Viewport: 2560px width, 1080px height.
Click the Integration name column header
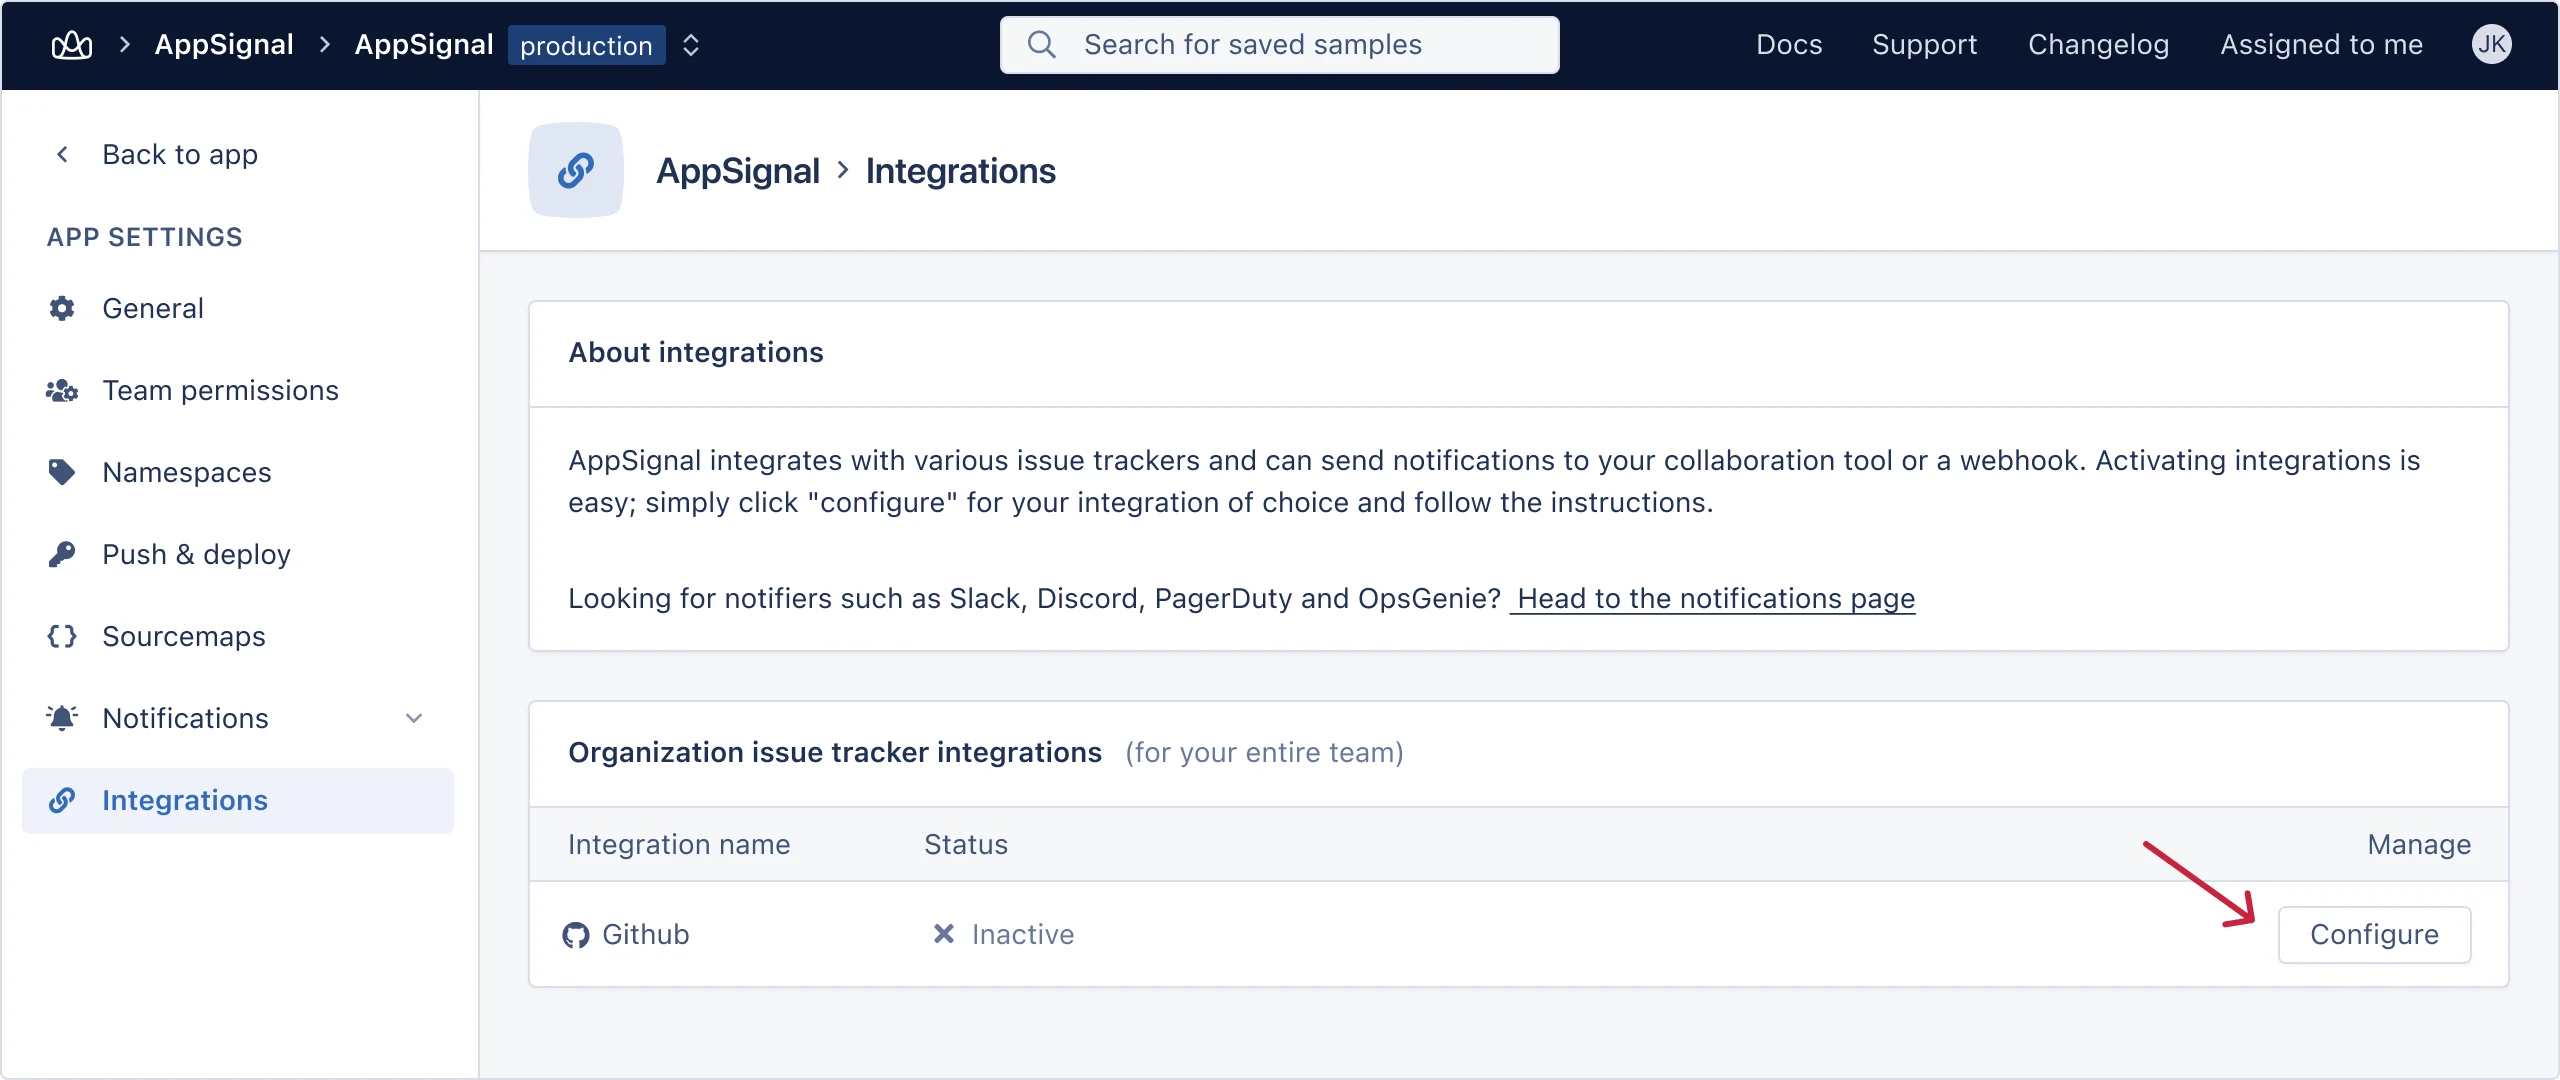679,845
